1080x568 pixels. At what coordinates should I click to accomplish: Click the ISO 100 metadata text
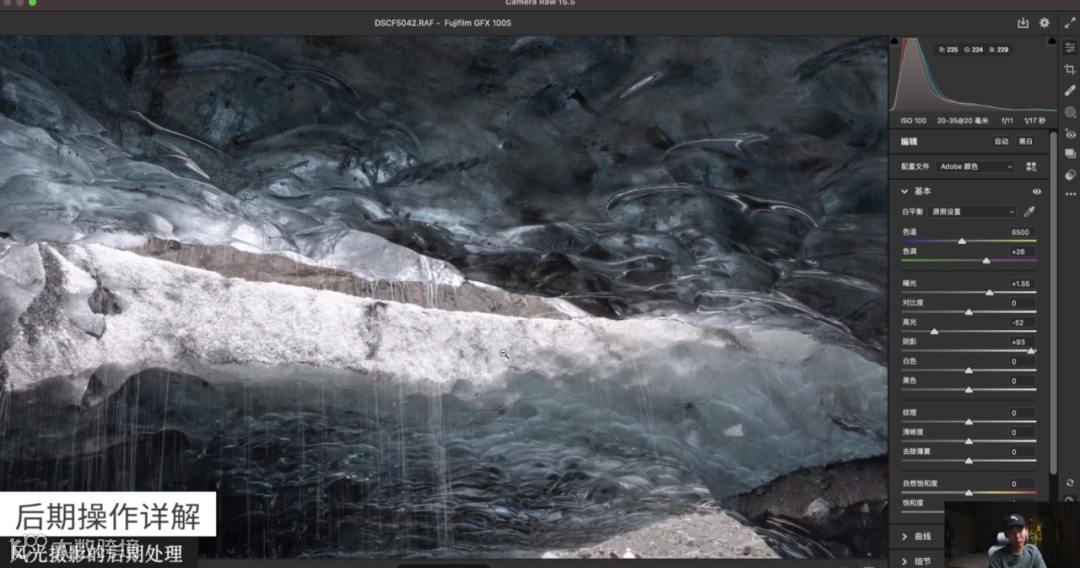click(x=913, y=120)
